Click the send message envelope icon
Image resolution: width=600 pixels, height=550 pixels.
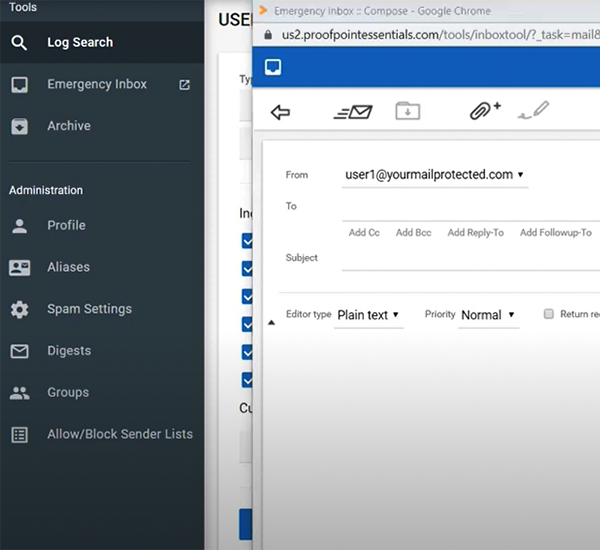coord(353,112)
